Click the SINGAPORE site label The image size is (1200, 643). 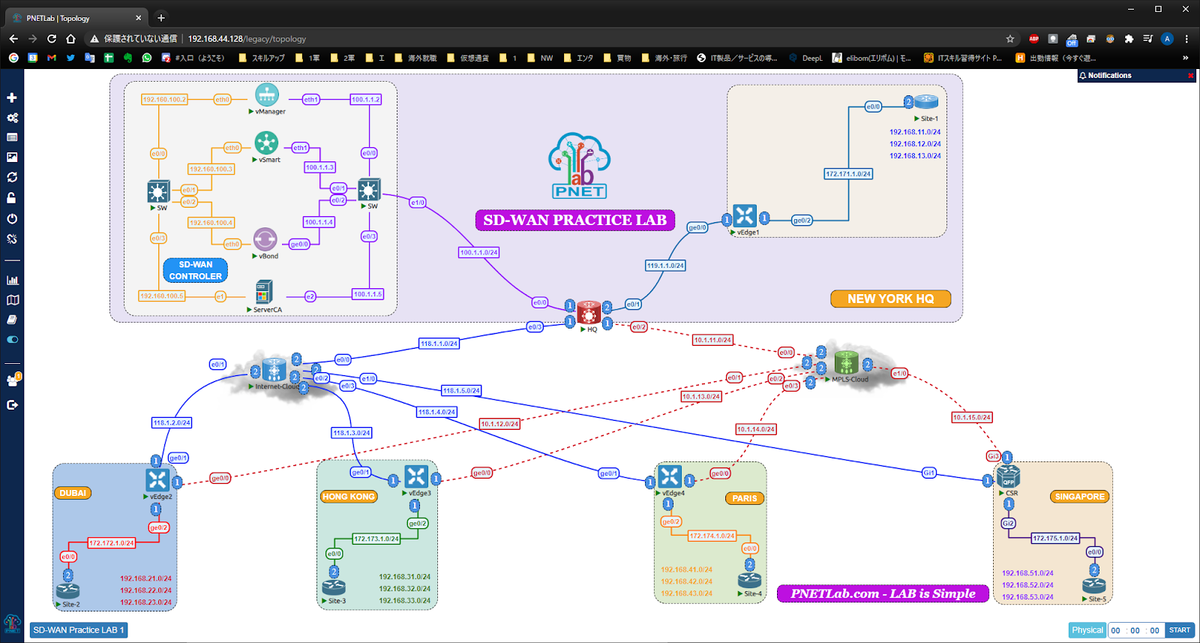1078,496
